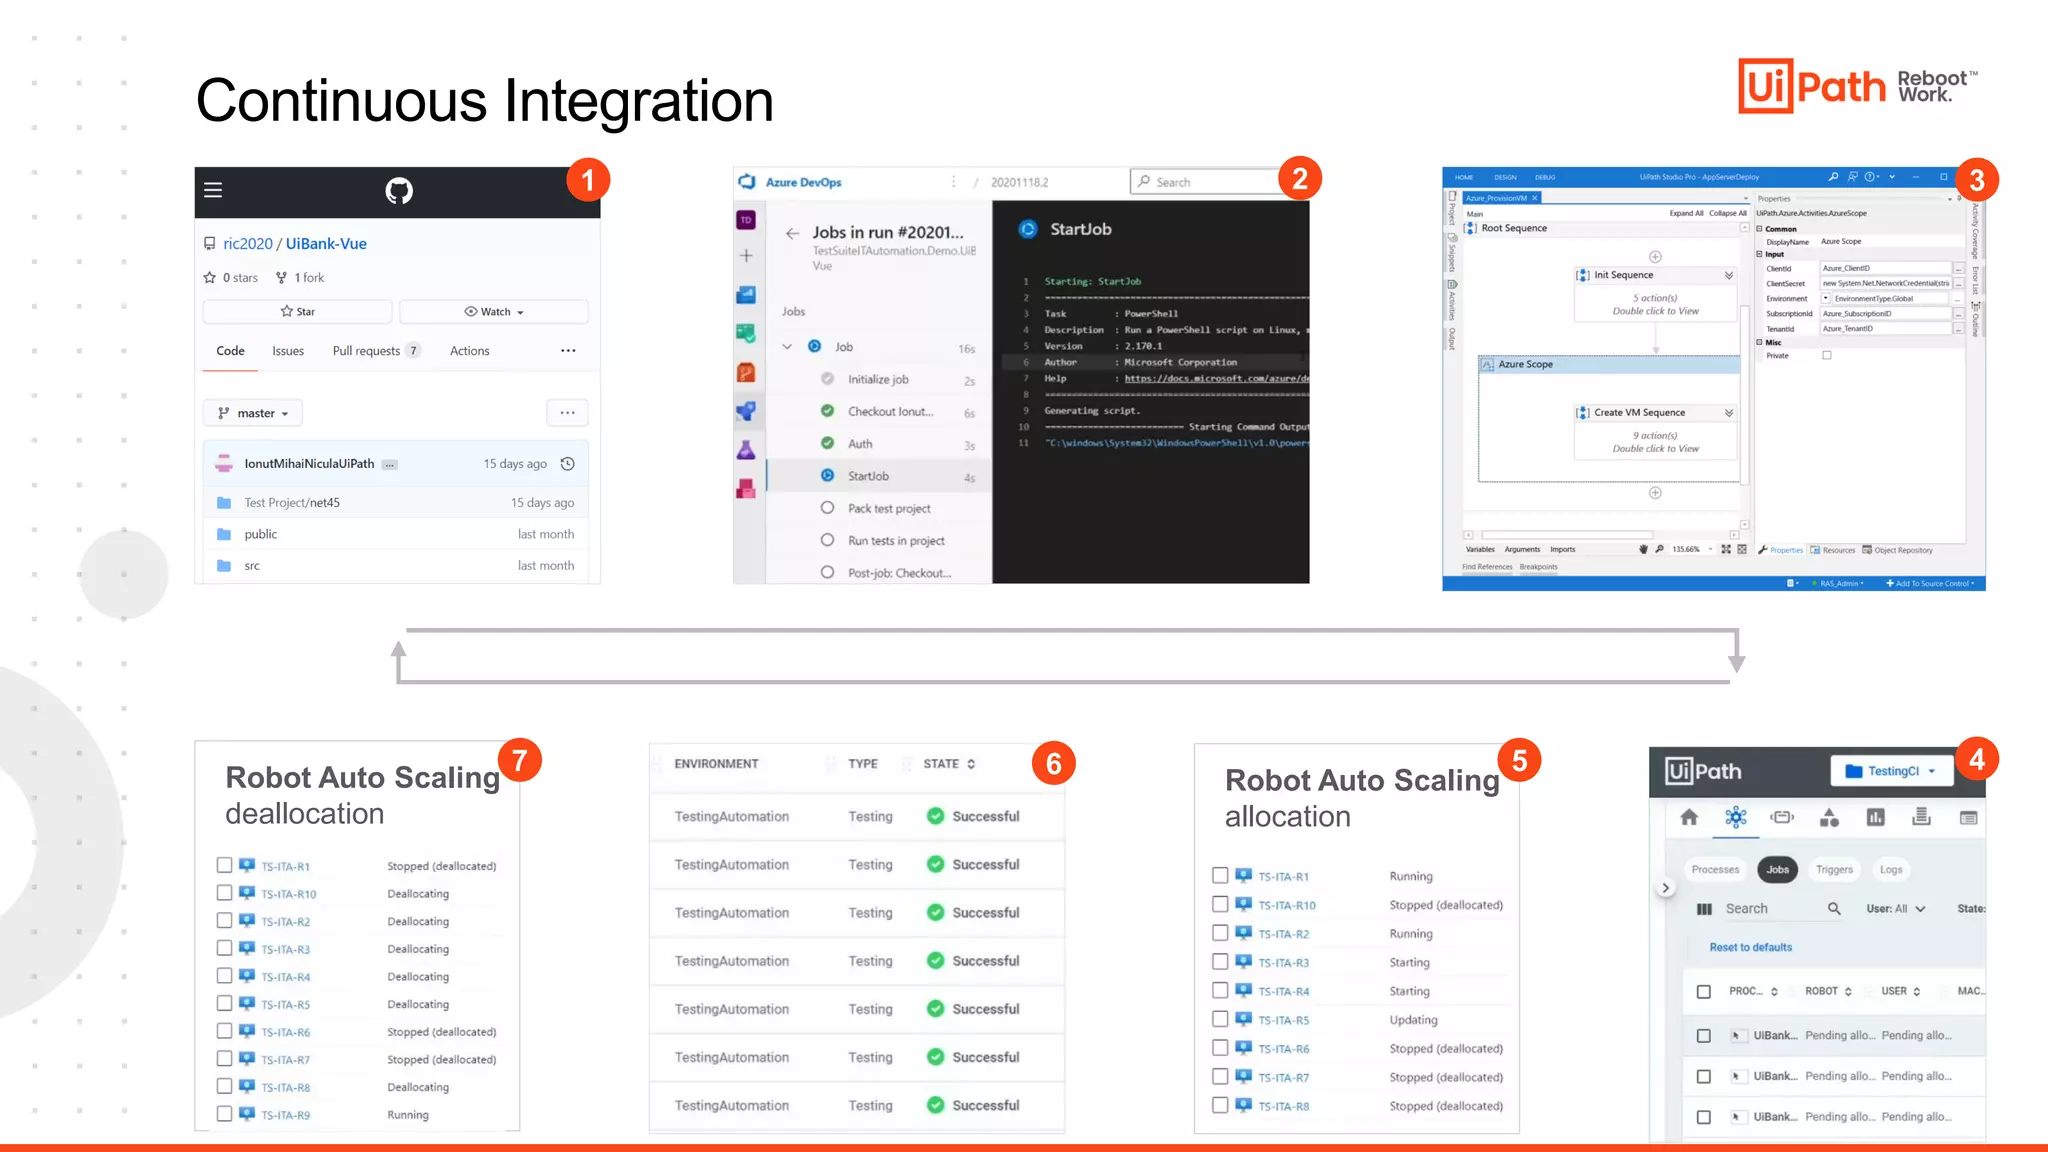Open the commit history clock icon
2048x1152 pixels.
click(568, 464)
